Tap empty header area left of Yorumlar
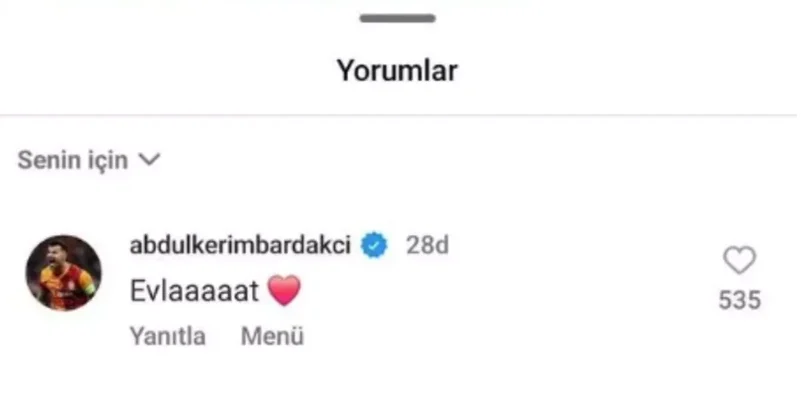 click(x=166, y=70)
